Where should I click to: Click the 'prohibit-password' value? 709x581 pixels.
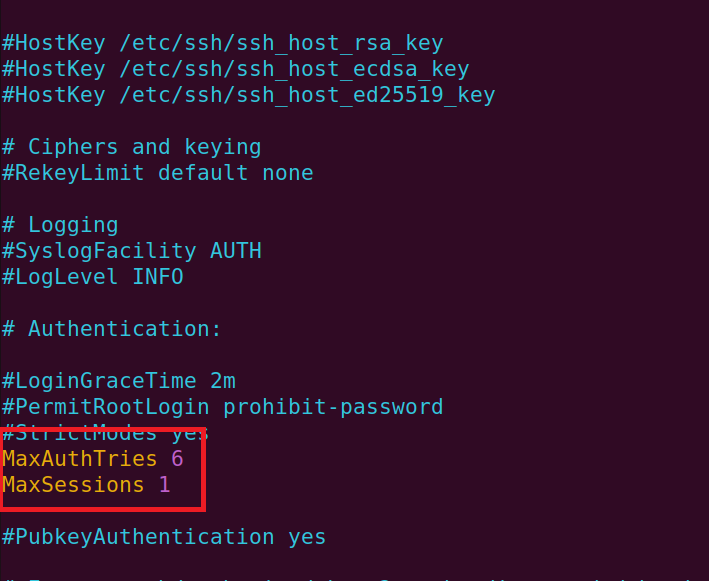tap(333, 407)
